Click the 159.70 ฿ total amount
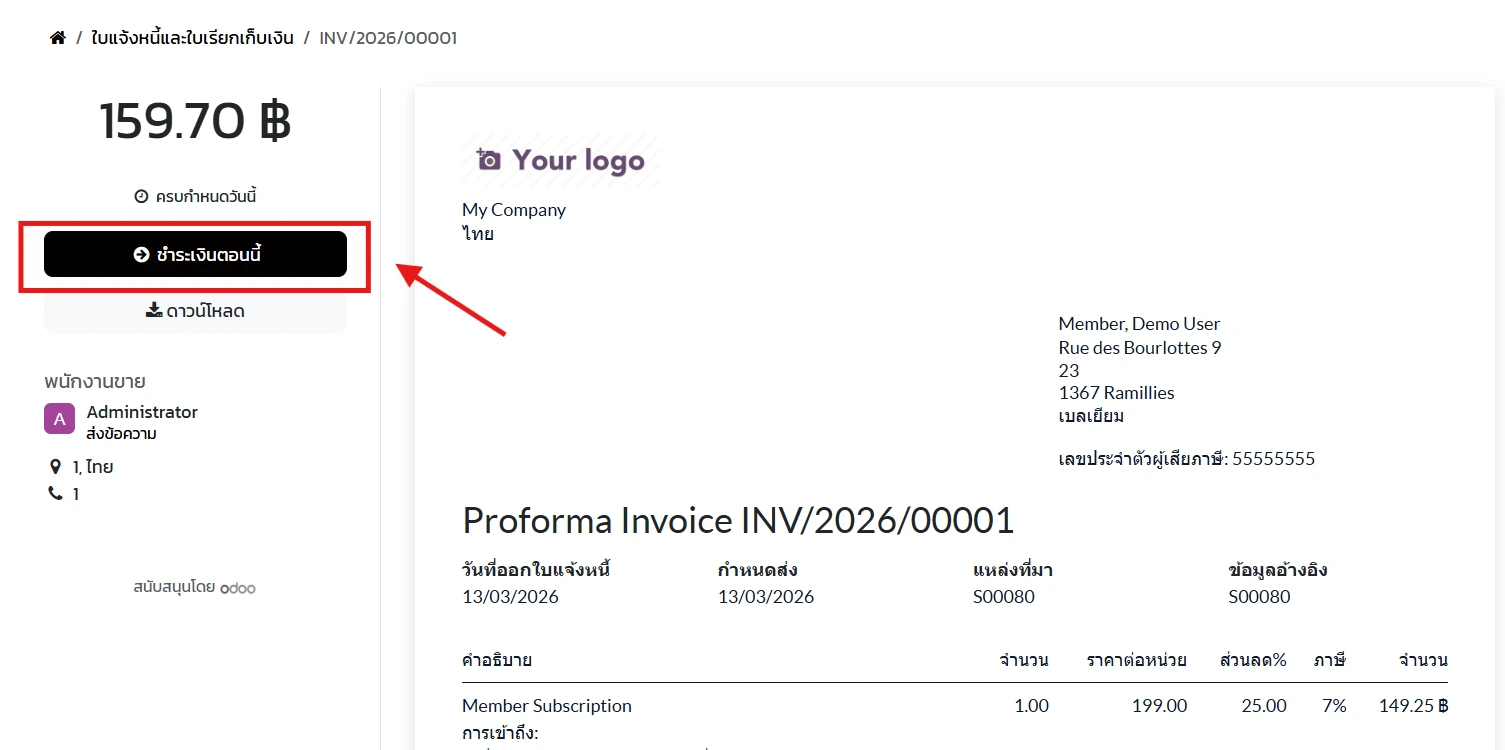This screenshot has height=750, width=1505. coord(195,122)
